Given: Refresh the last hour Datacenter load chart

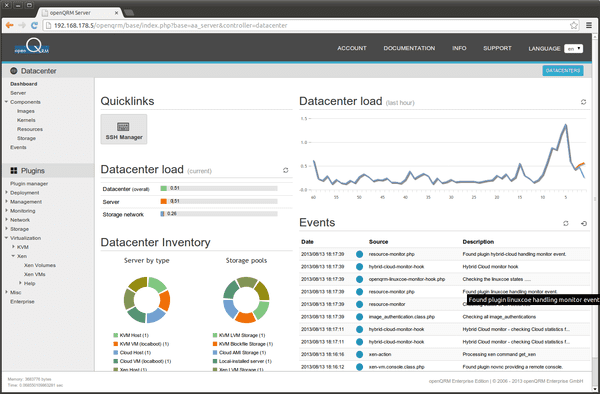Looking at the screenshot, I should (583, 102).
